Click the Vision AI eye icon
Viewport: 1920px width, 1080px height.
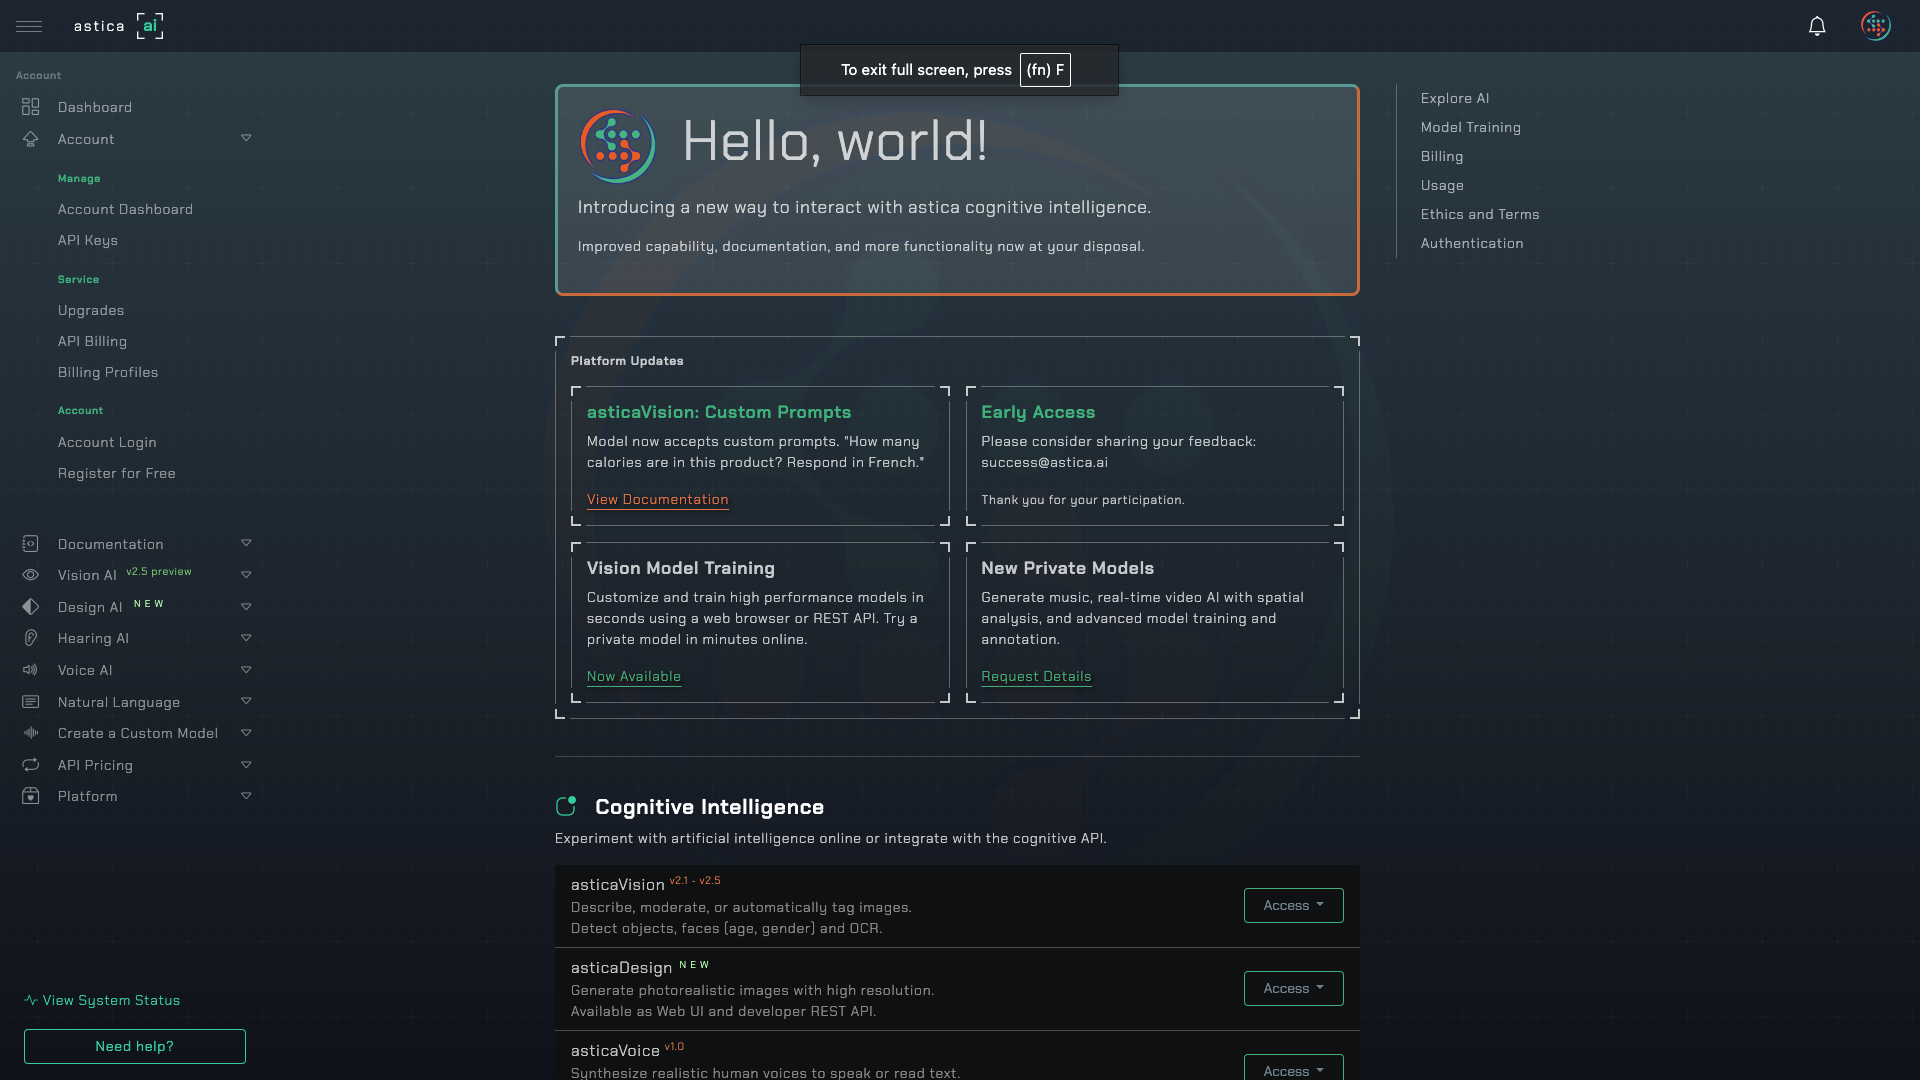coord(31,575)
